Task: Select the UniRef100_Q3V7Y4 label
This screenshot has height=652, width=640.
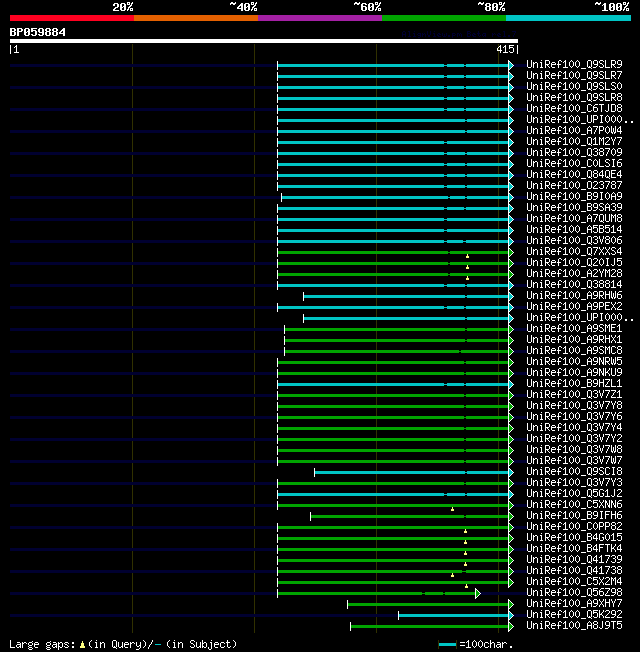Action: pos(574,427)
